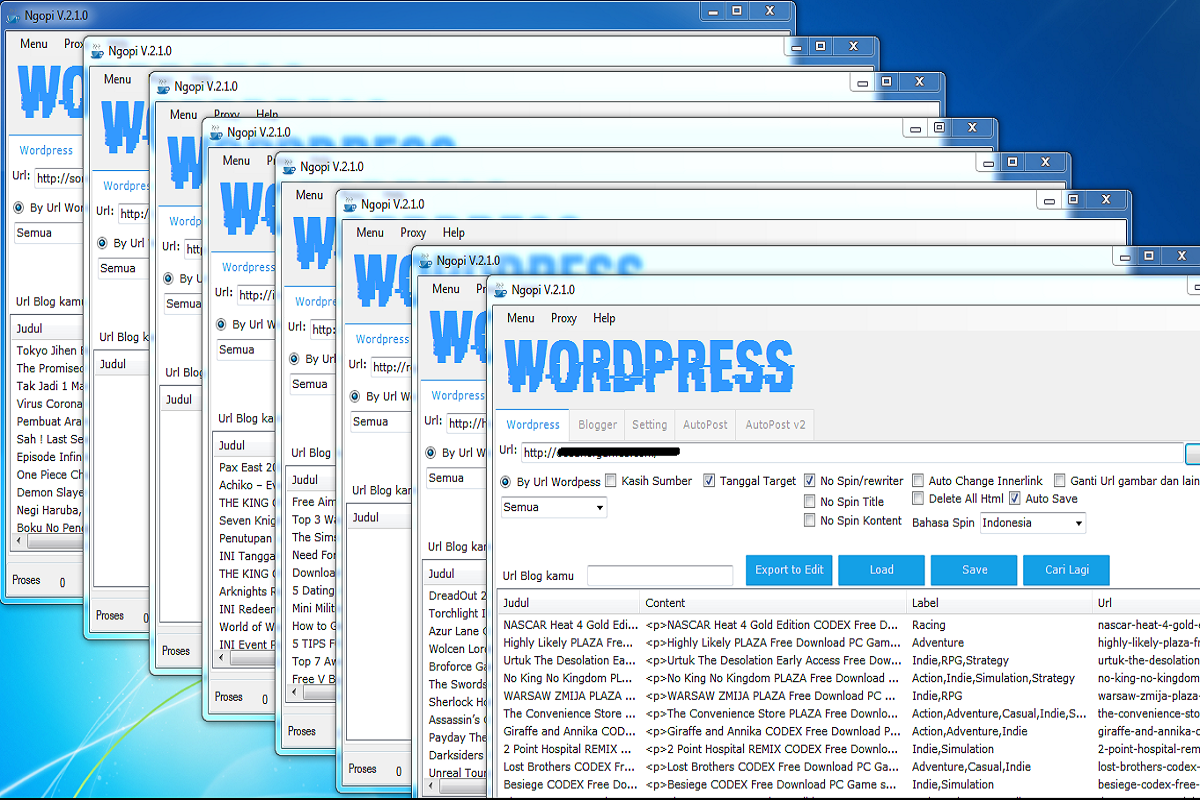Open Menu in the rearmost Ngopi window
This screenshot has height=800, width=1200.
click(34, 44)
